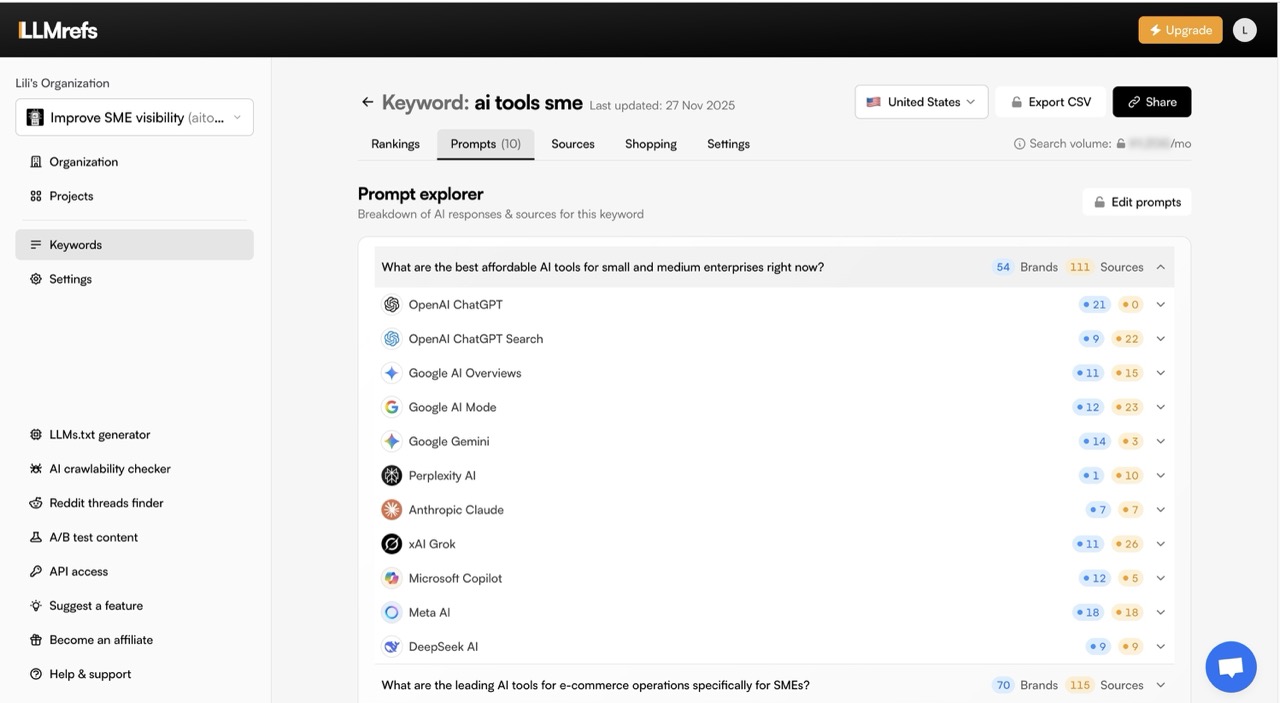Open the LLMs.txt generator tool

click(x=100, y=434)
